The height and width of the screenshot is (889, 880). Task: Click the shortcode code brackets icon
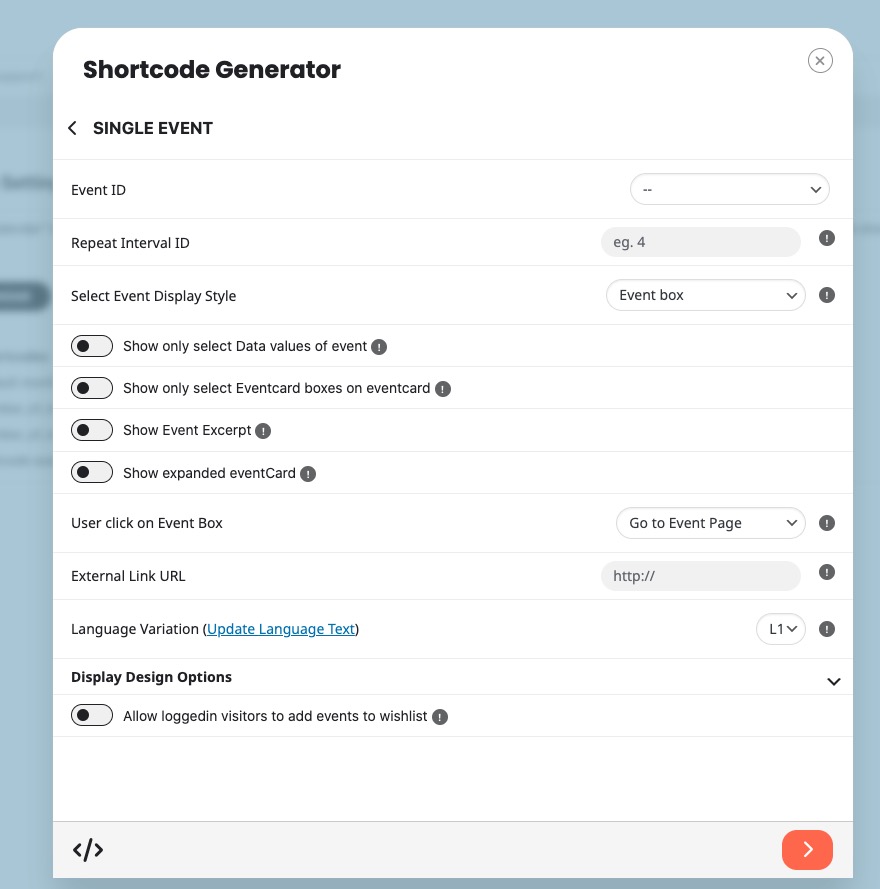pyautogui.click(x=88, y=850)
